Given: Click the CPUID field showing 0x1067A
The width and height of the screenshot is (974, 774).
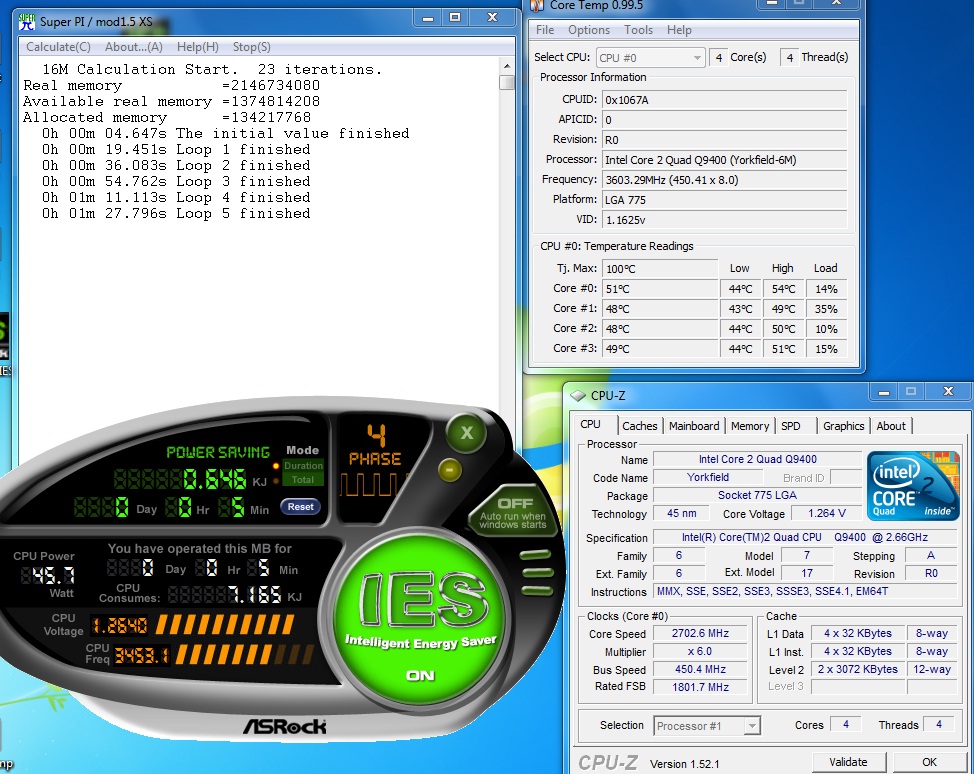Looking at the screenshot, I should coord(724,100).
